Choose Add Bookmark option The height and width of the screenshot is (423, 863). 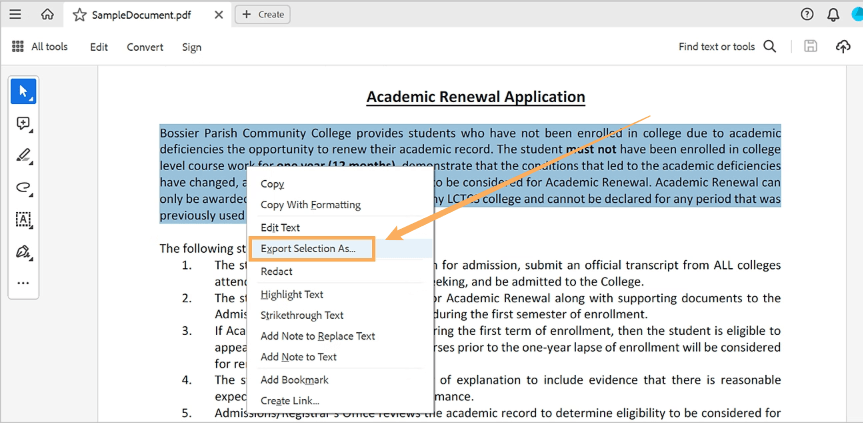[340, 380]
